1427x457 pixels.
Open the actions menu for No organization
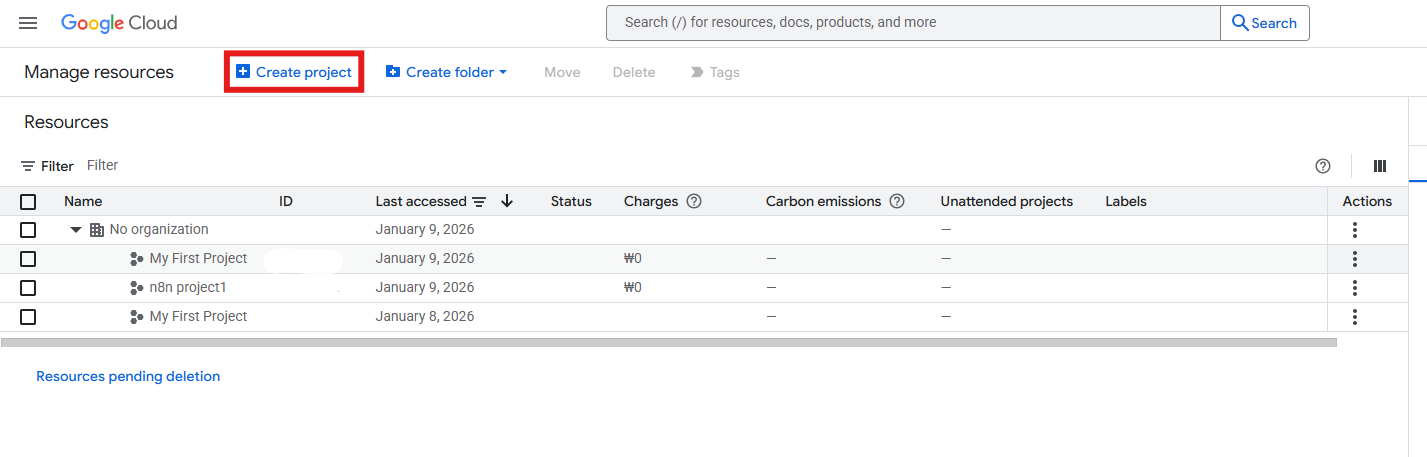click(x=1355, y=230)
